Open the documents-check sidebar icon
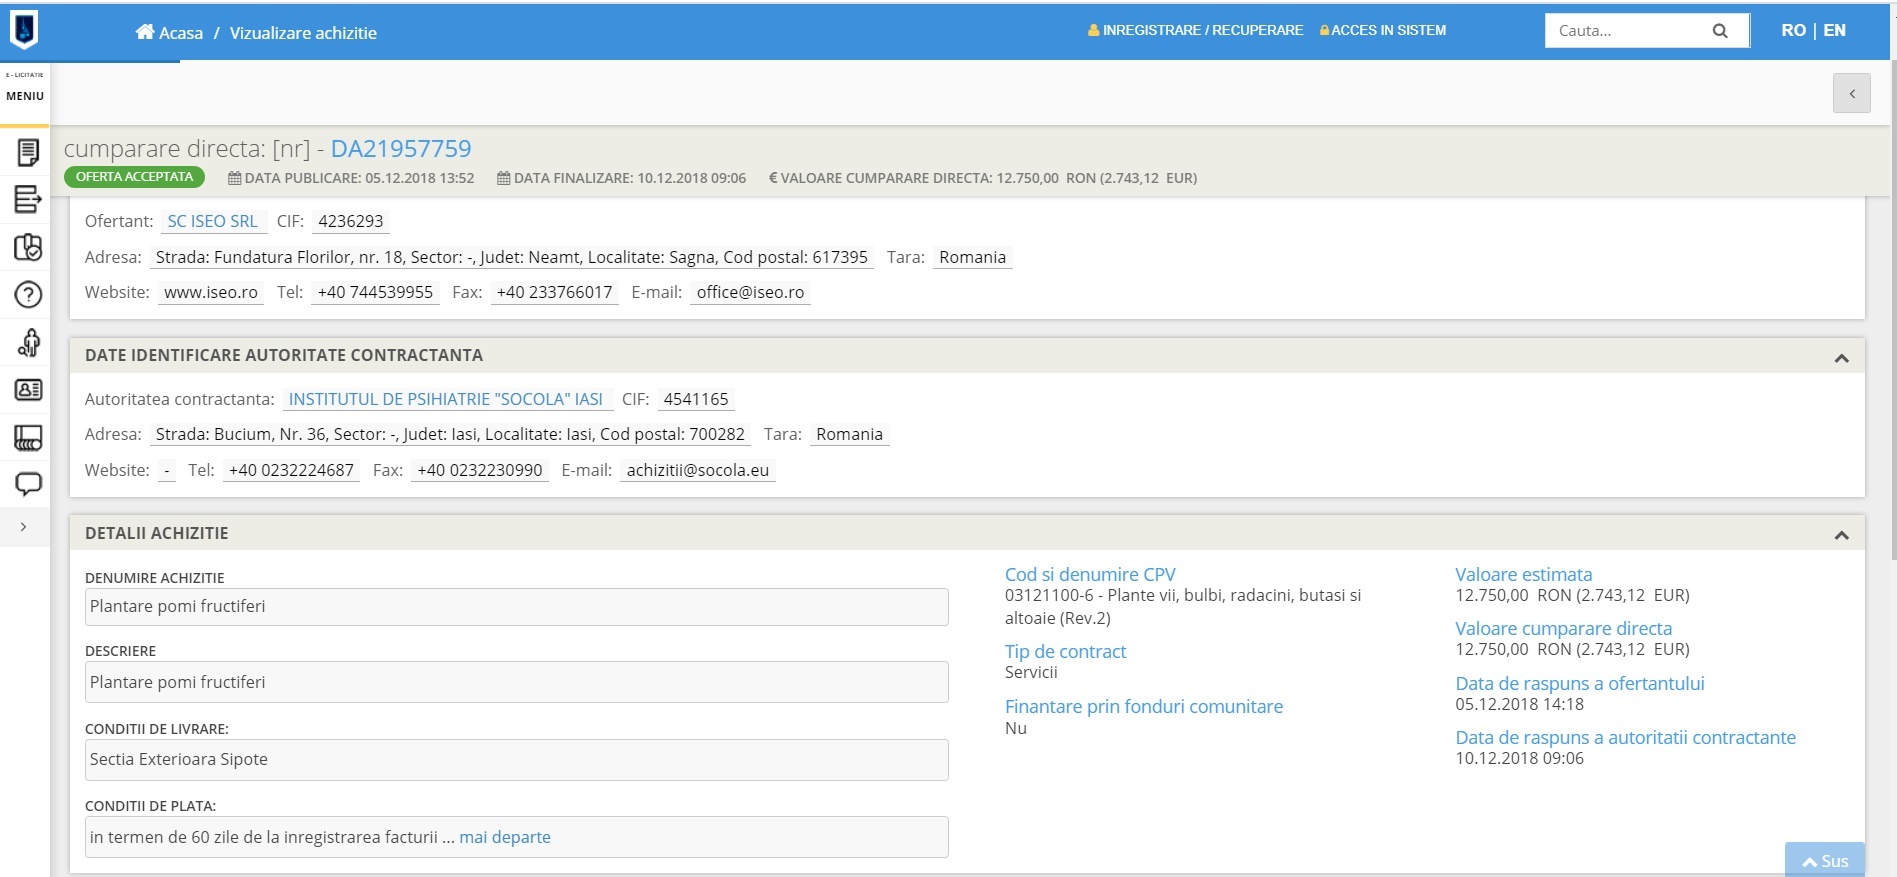1897x877 pixels. [x=28, y=247]
